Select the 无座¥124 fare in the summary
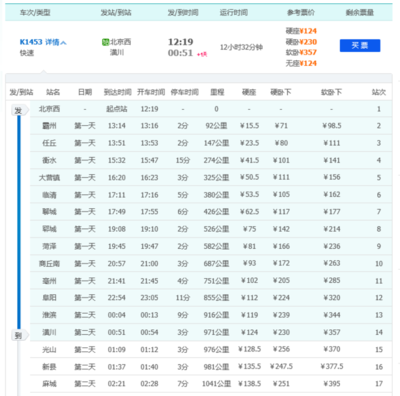This screenshot has width=400, height=396. (x=301, y=63)
